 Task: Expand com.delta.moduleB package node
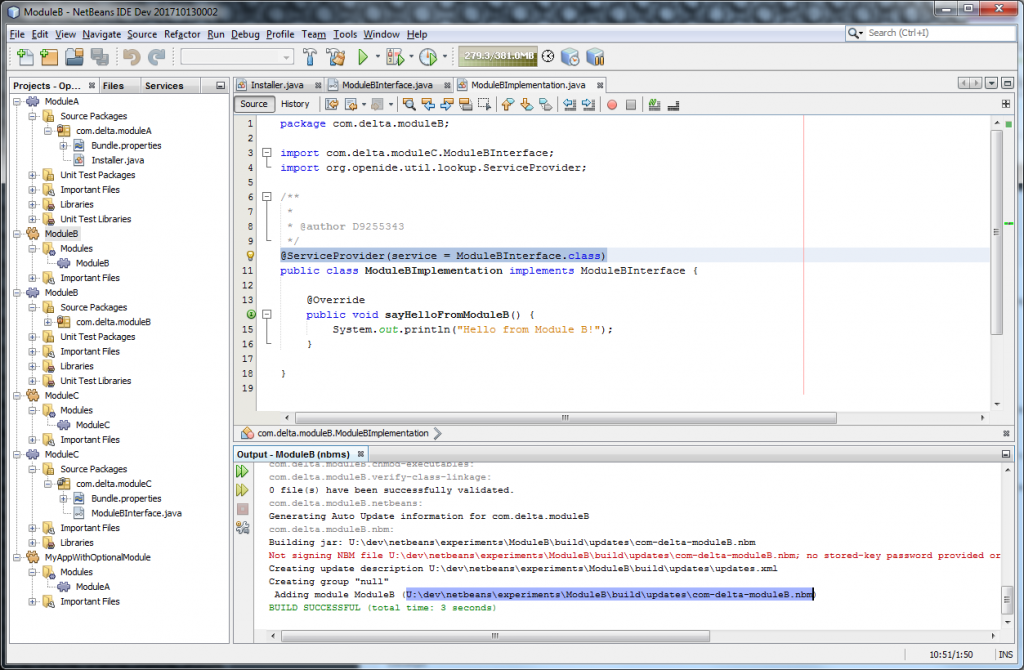point(48,322)
